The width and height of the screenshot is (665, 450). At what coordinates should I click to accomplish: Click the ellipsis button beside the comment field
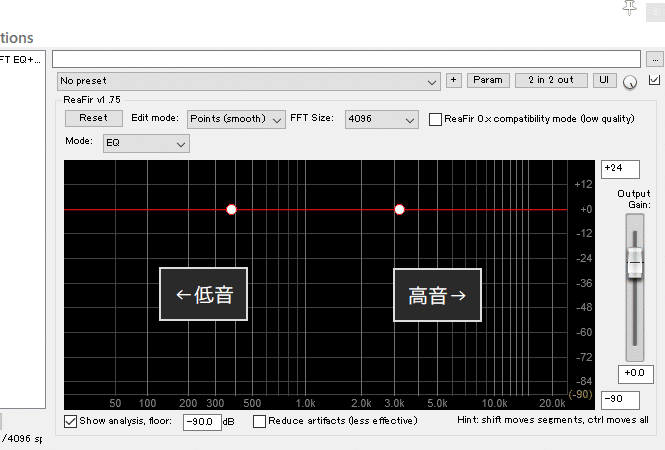(x=655, y=59)
